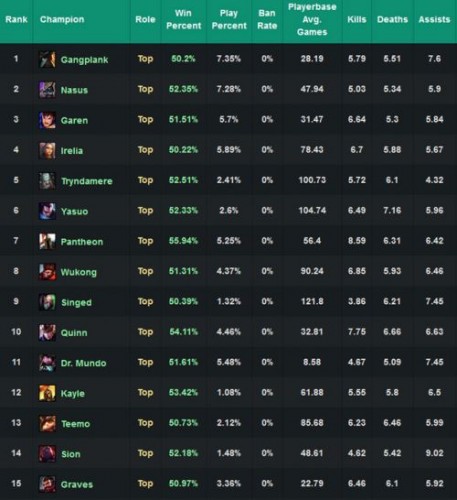The height and width of the screenshot is (500, 457).
Task: Click the Nasus champion portrait icon
Action: 47,90
